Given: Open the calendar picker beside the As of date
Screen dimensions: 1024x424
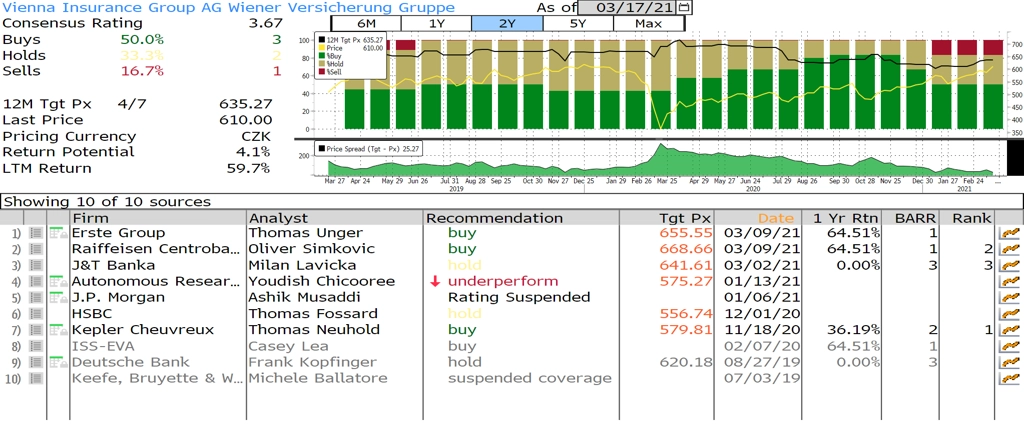Looking at the screenshot, I should pyautogui.click(x=684, y=7).
